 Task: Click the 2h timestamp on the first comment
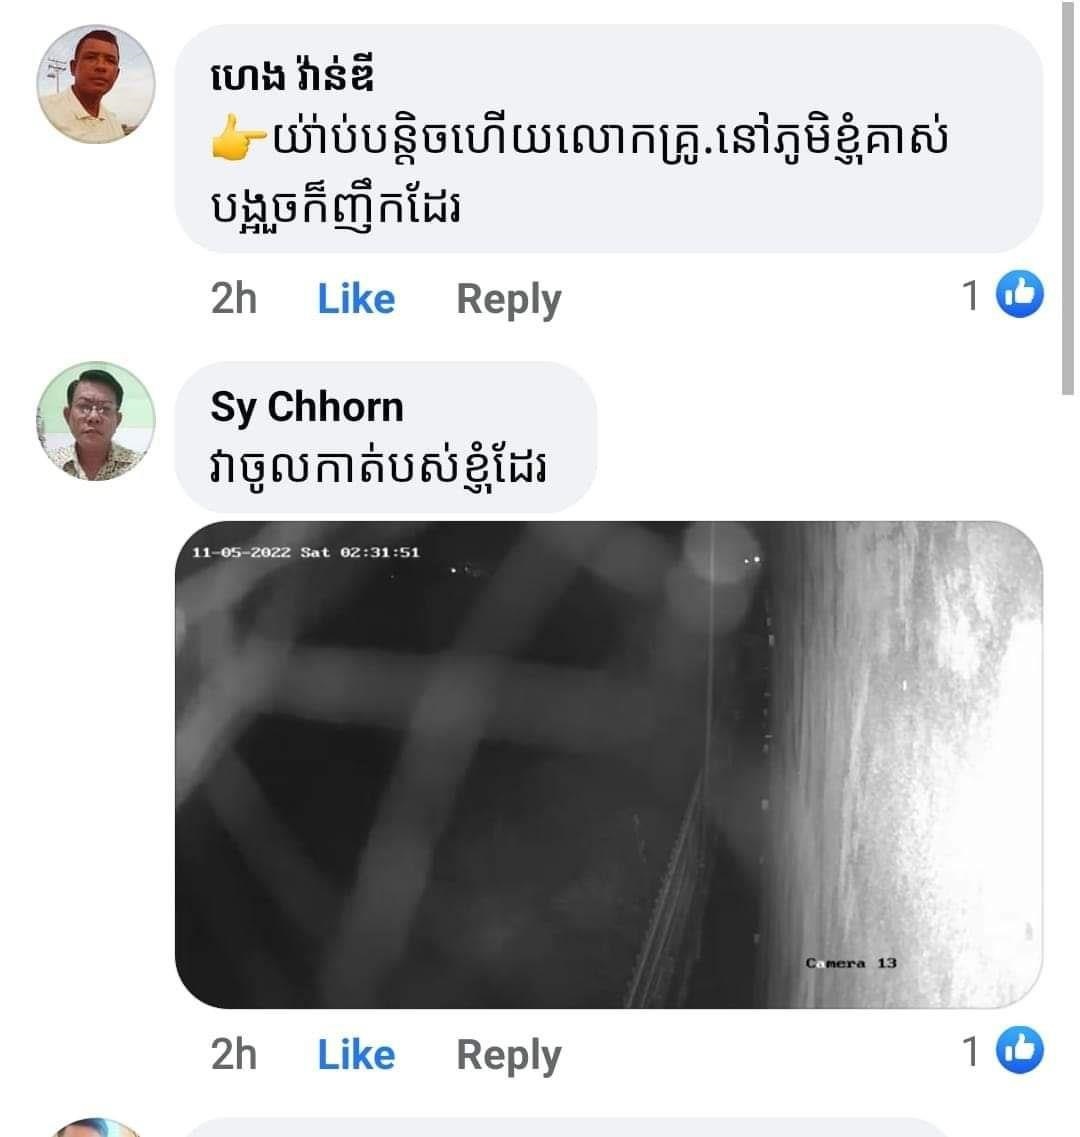[233, 299]
